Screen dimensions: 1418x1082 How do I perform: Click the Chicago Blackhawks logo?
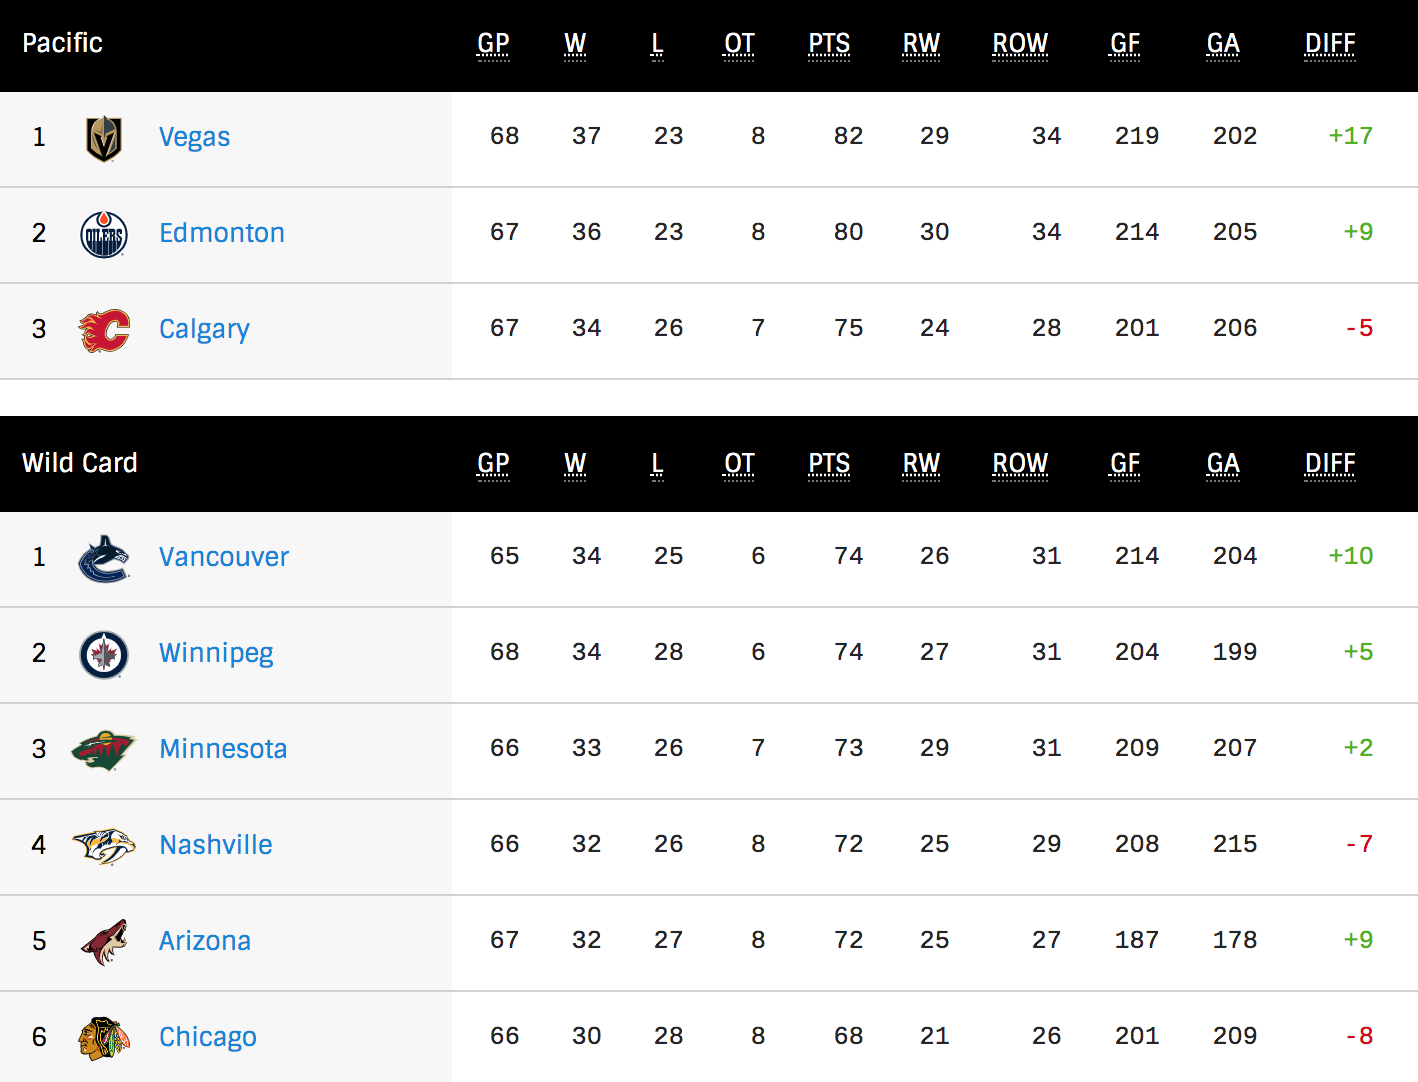pos(104,1038)
